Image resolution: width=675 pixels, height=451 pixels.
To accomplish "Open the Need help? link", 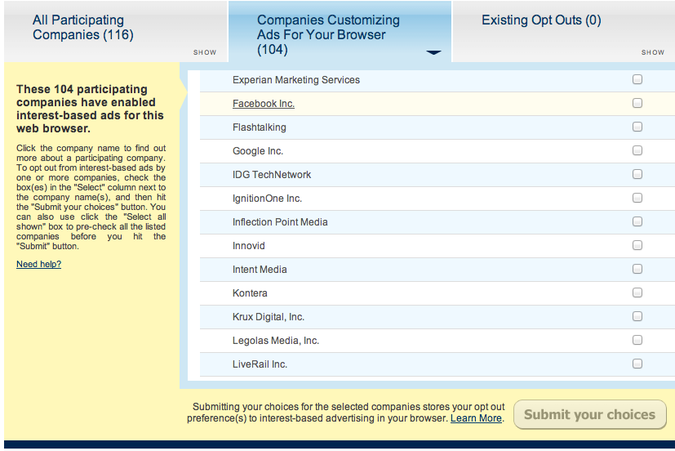I will pyautogui.click(x=39, y=264).
